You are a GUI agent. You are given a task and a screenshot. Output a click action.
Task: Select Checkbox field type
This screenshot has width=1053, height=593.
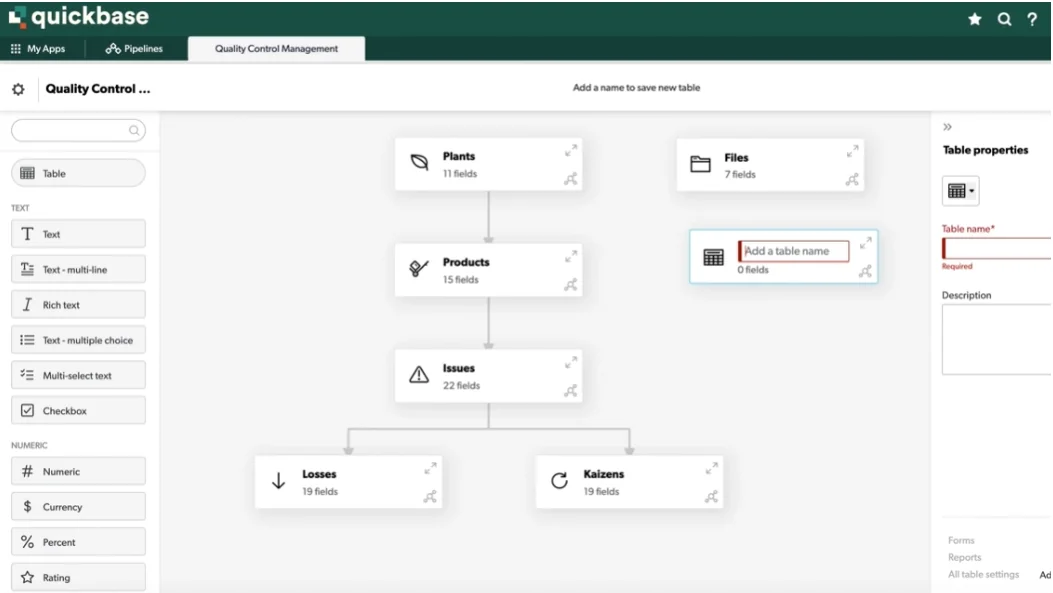pyautogui.click(x=78, y=410)
